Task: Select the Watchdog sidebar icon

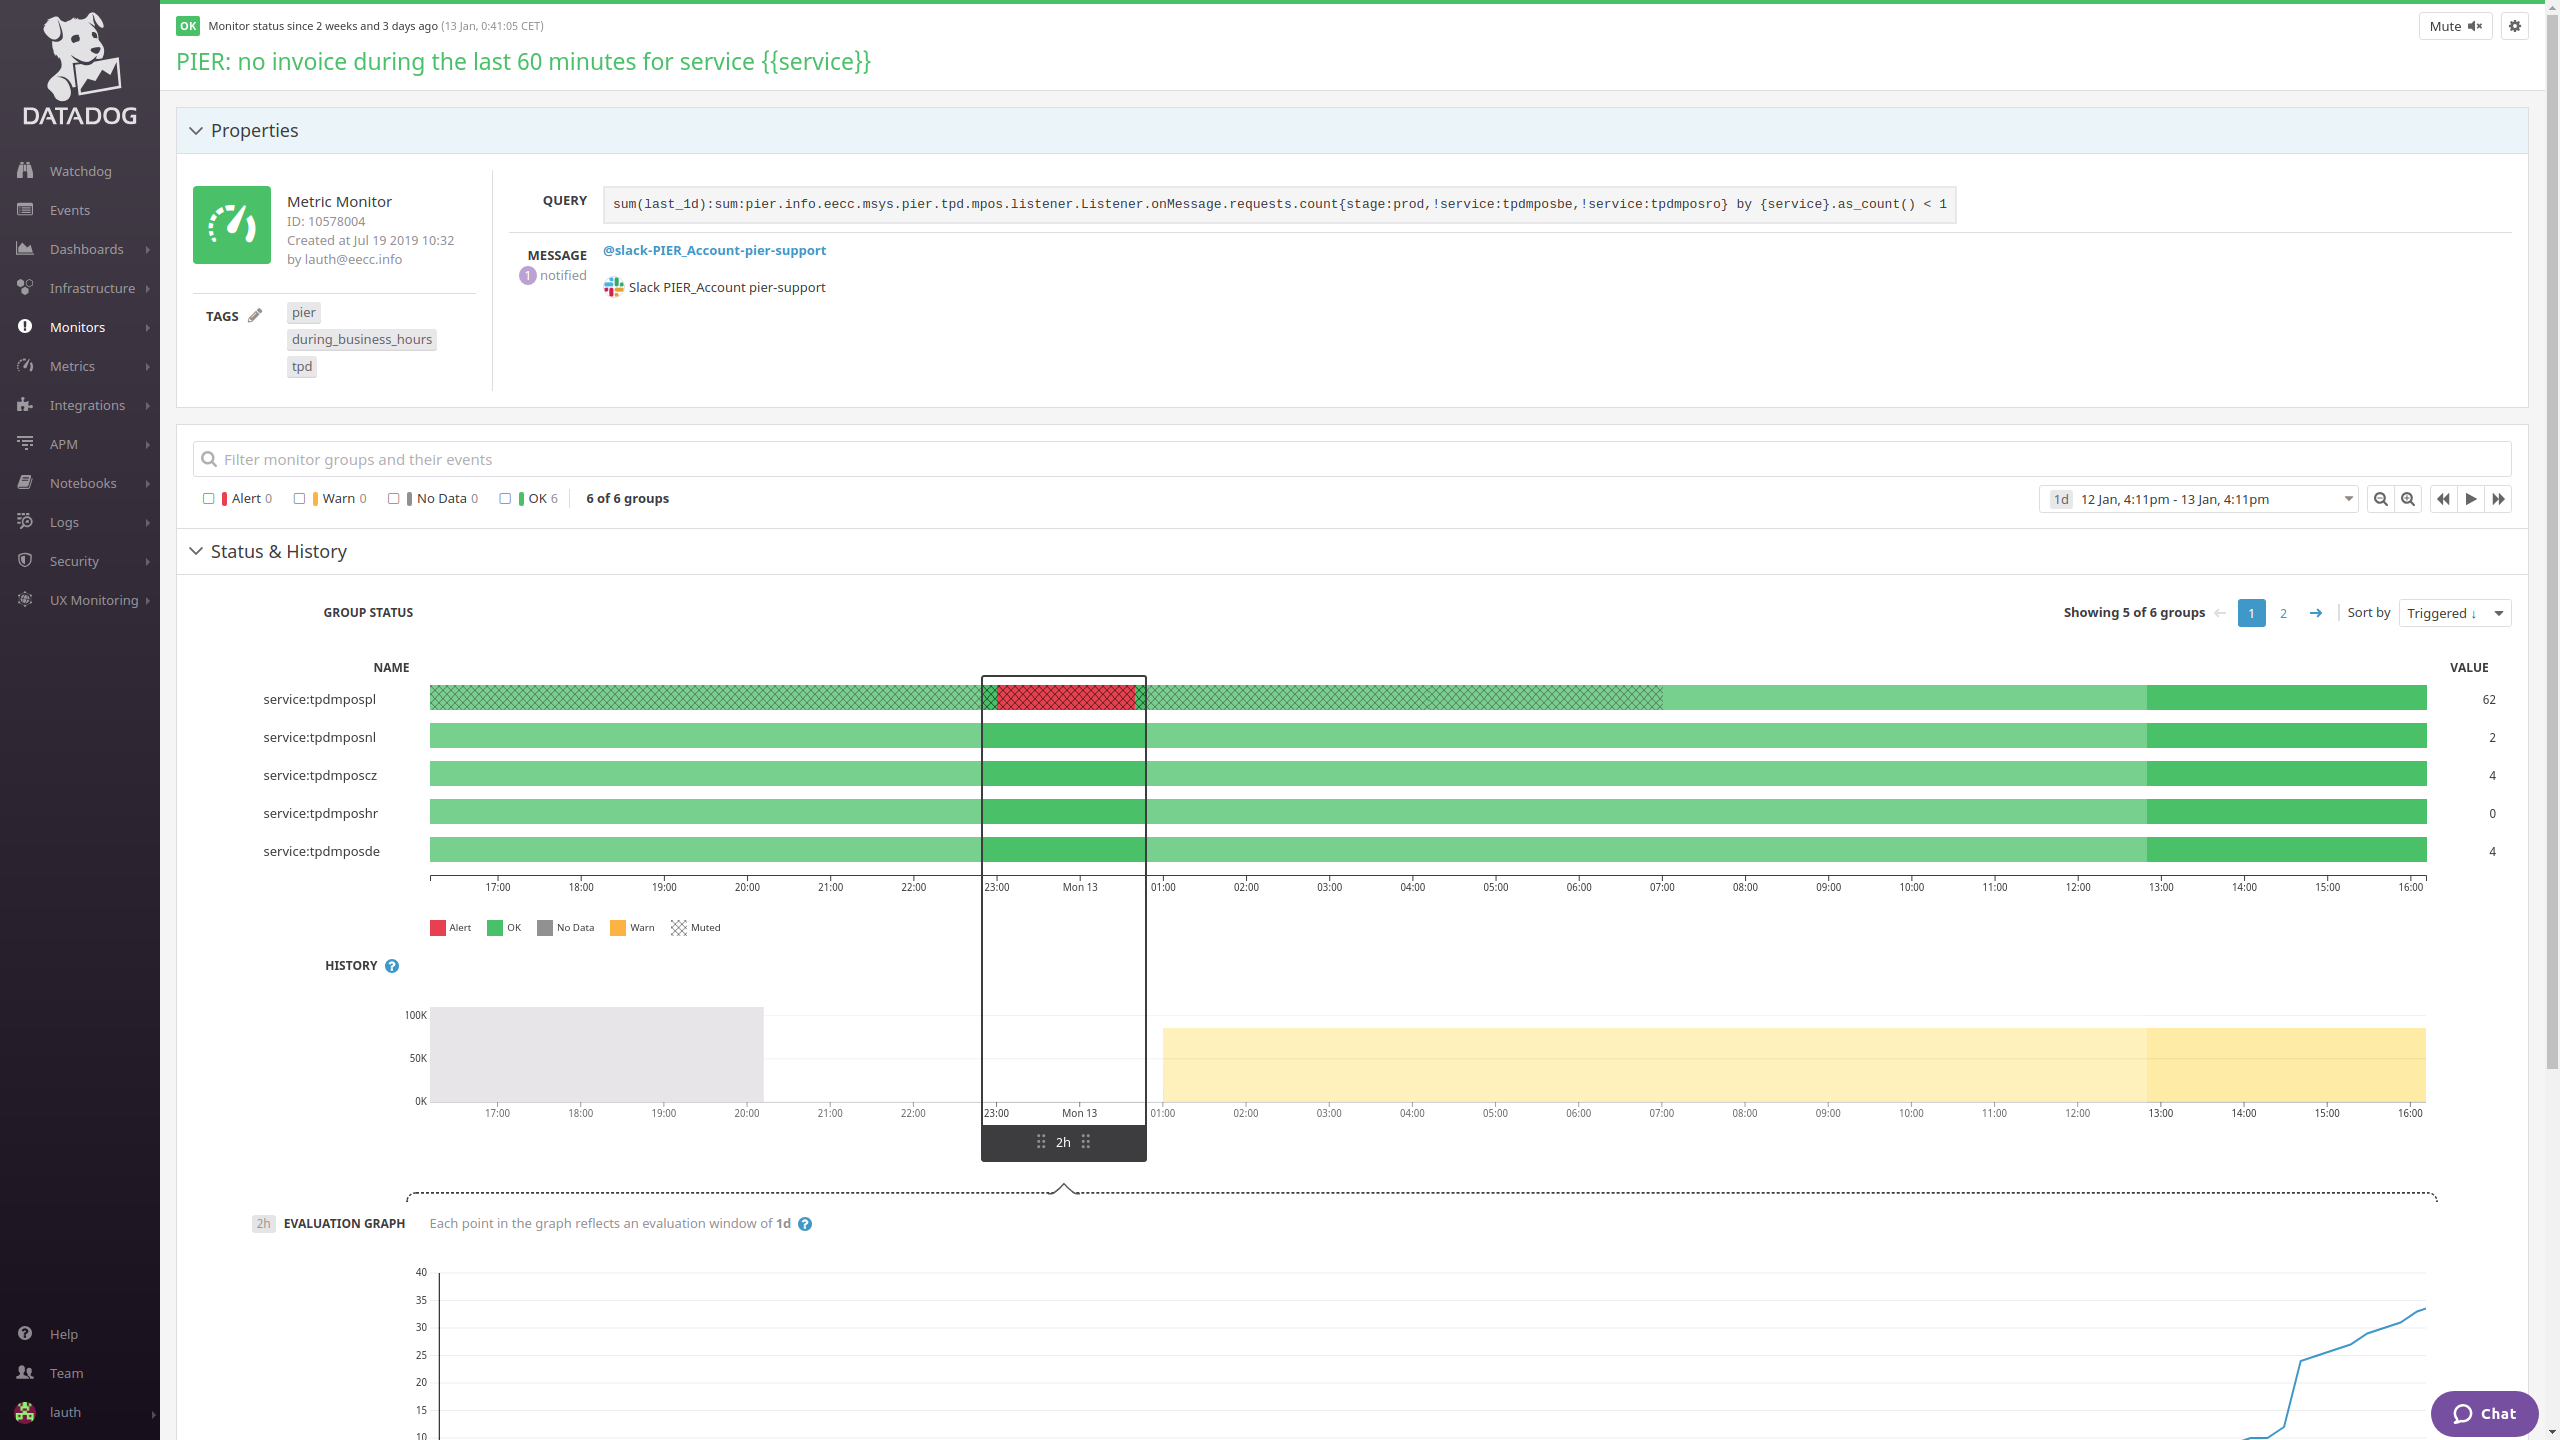Action: pyautogui.click(x=25, y=170)
